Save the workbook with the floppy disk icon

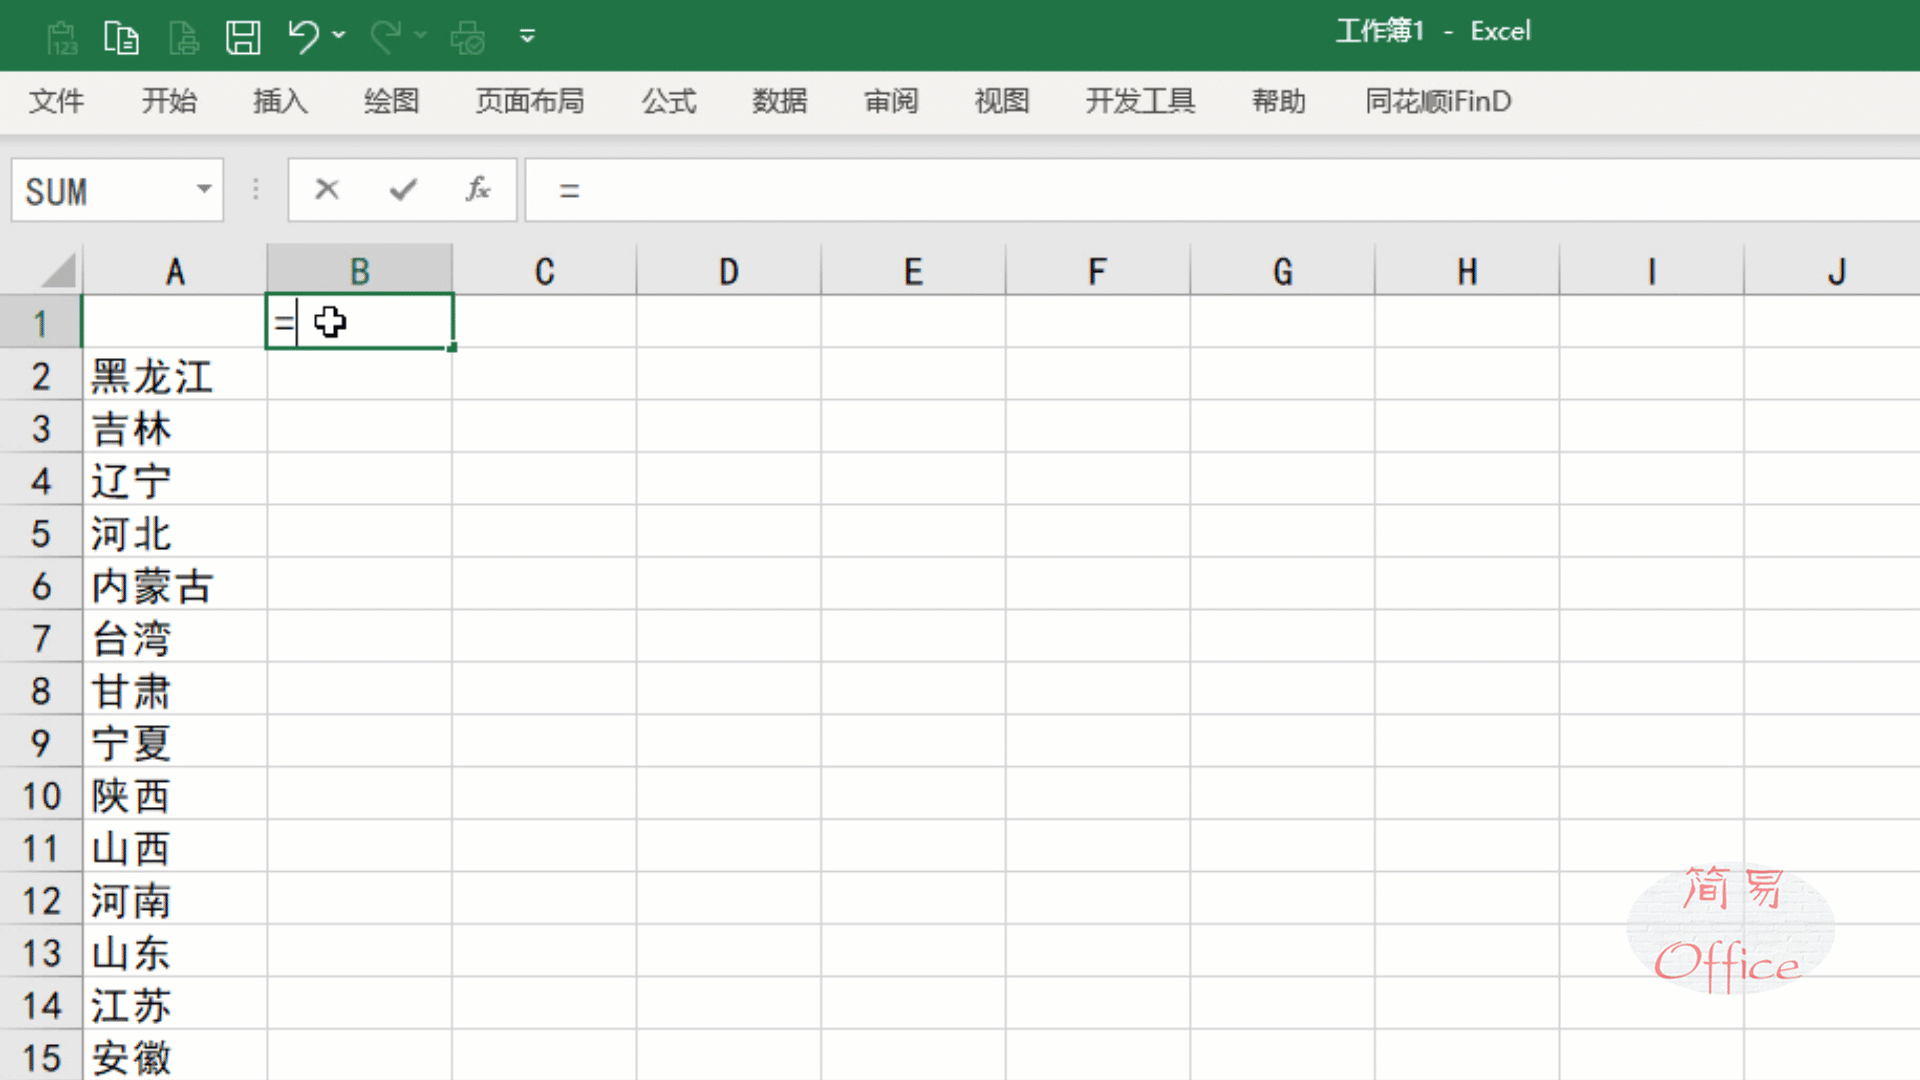[243, 37]
